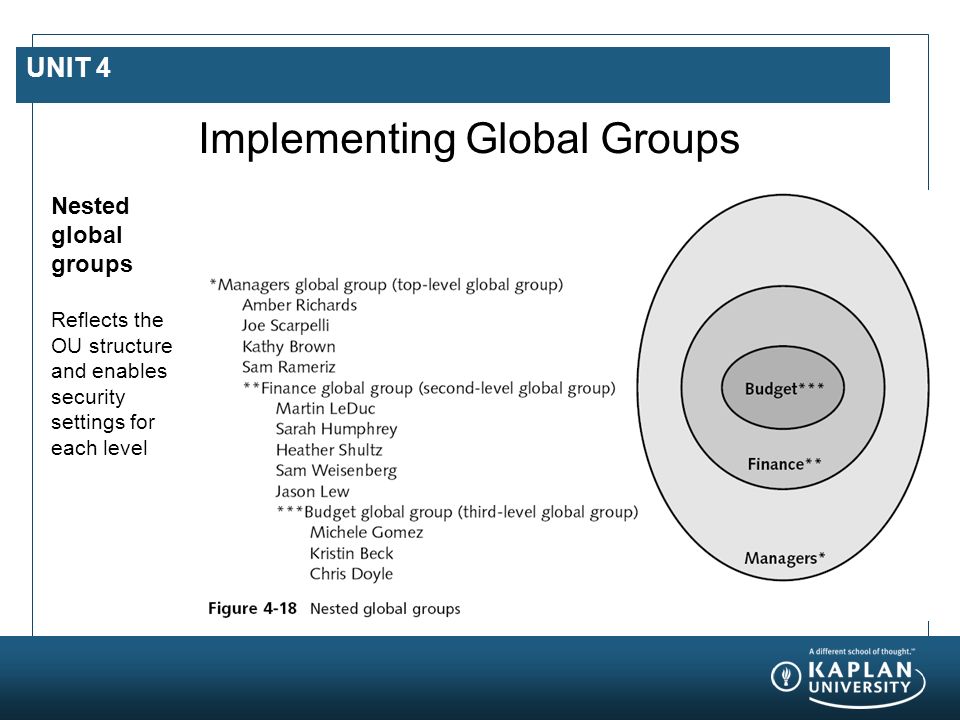Screen dimensions: 960x720
Task: Click the Managers* label in the outer ellipse
Action: coord(785,558)
